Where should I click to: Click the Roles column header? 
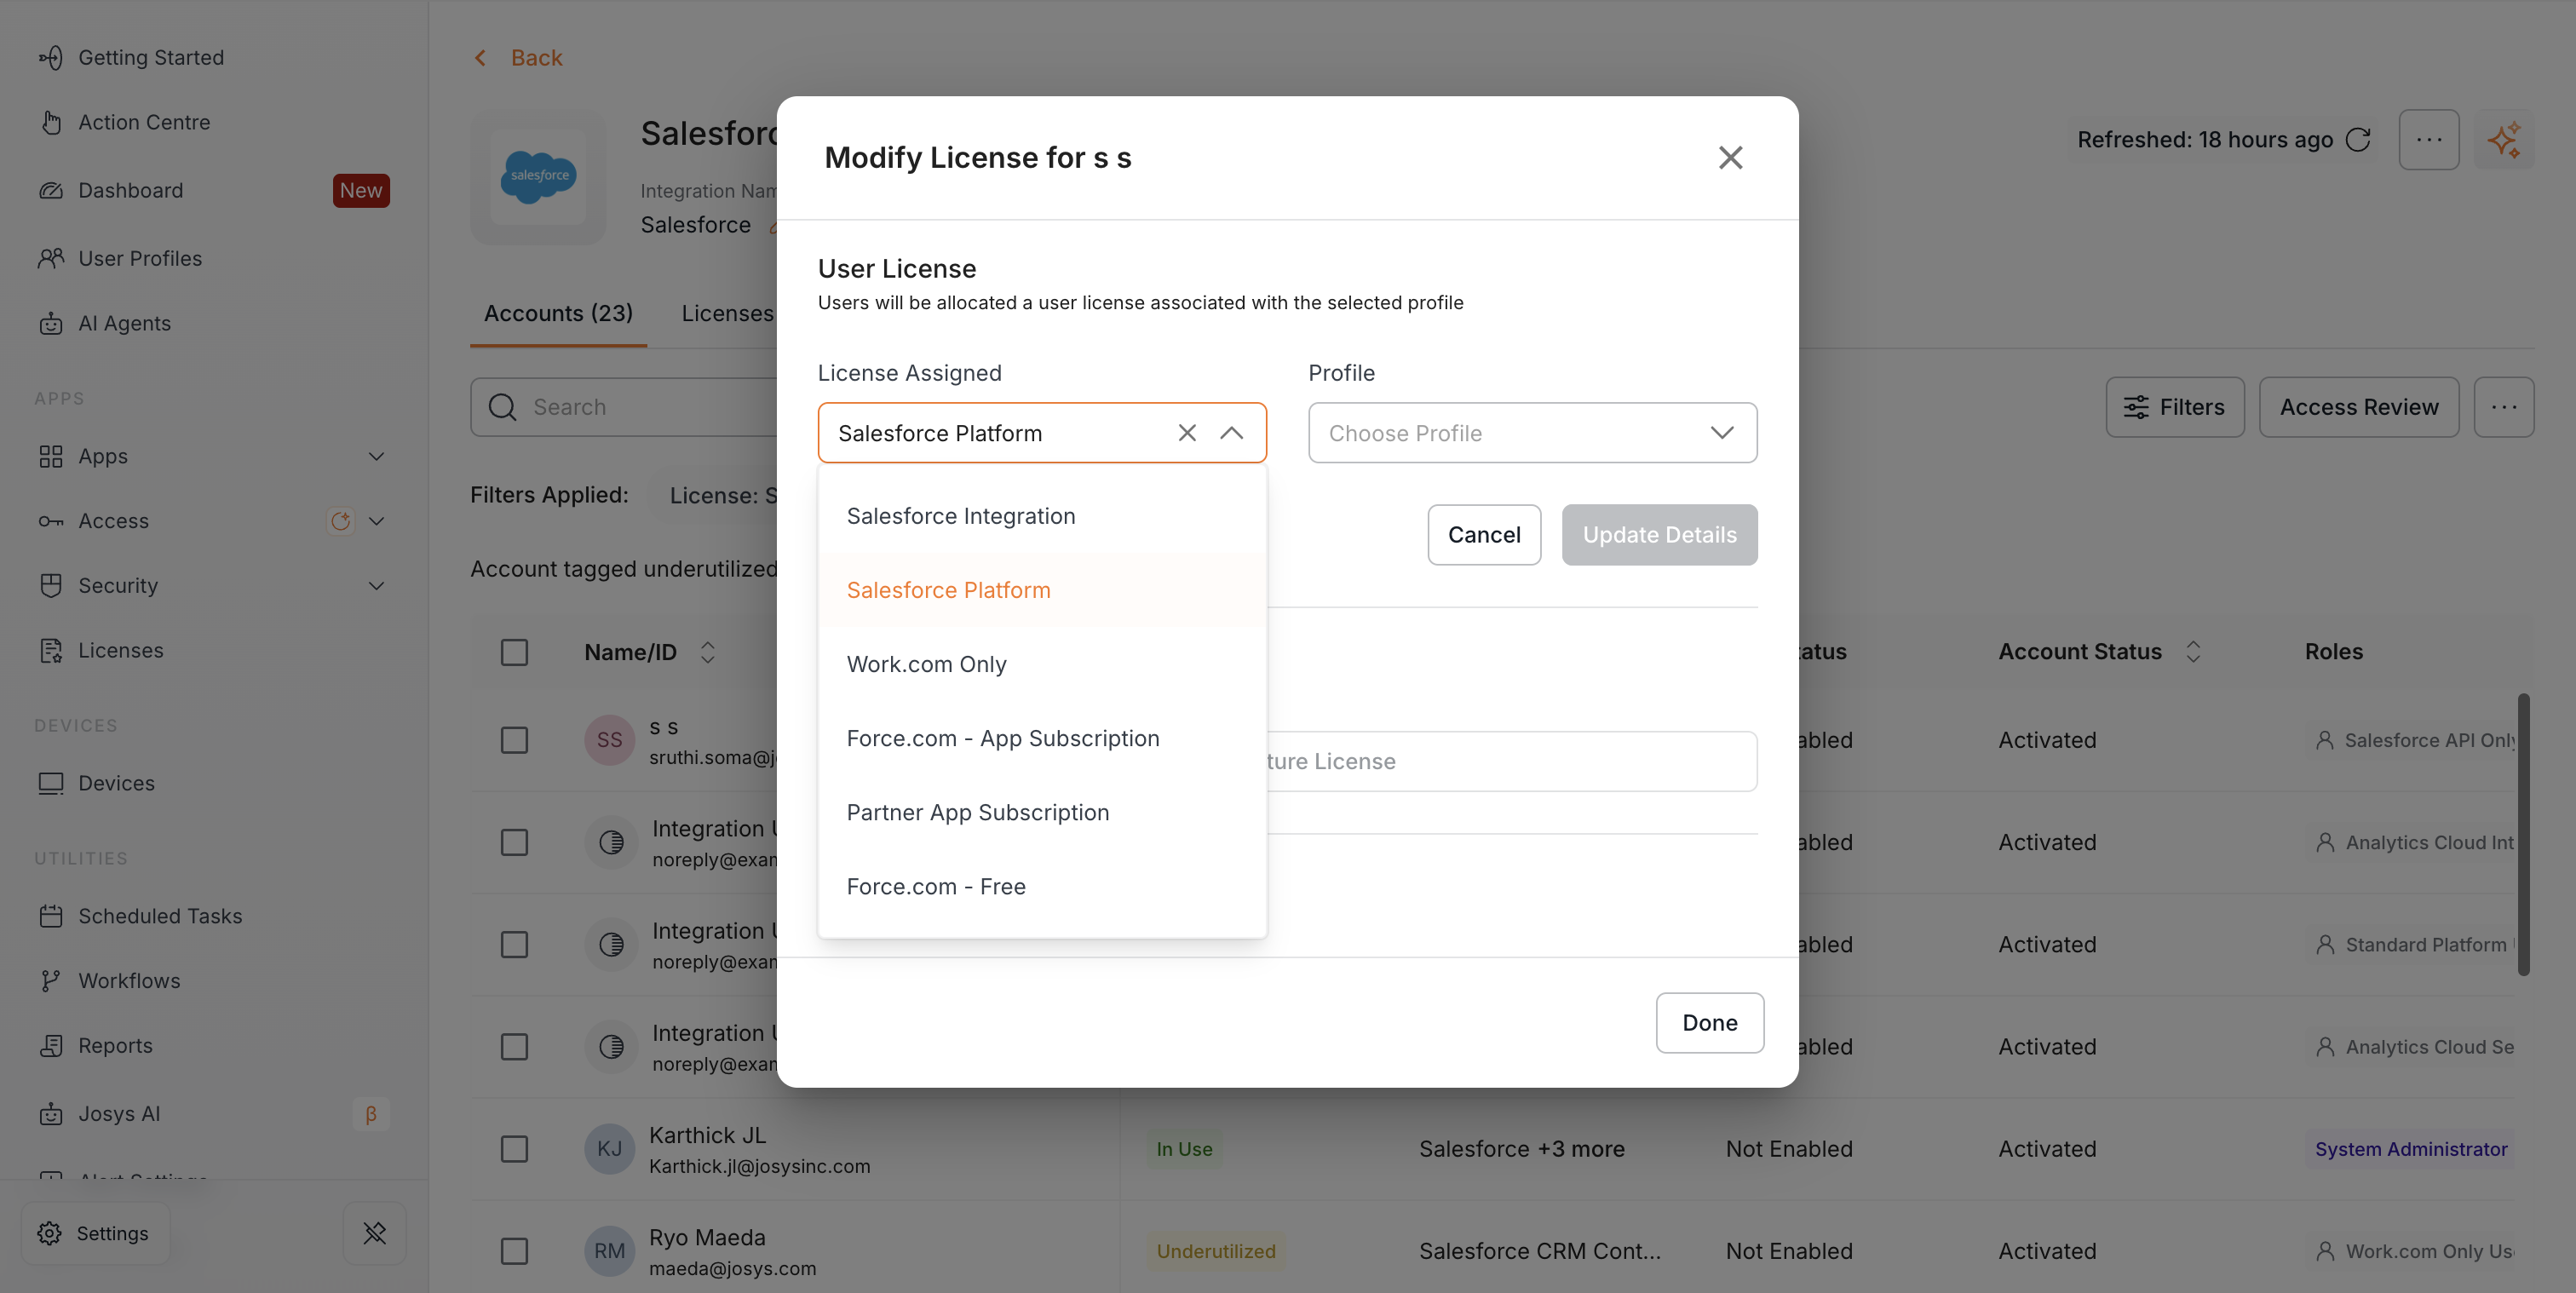pyautogui.click(x=2333, y=651)
